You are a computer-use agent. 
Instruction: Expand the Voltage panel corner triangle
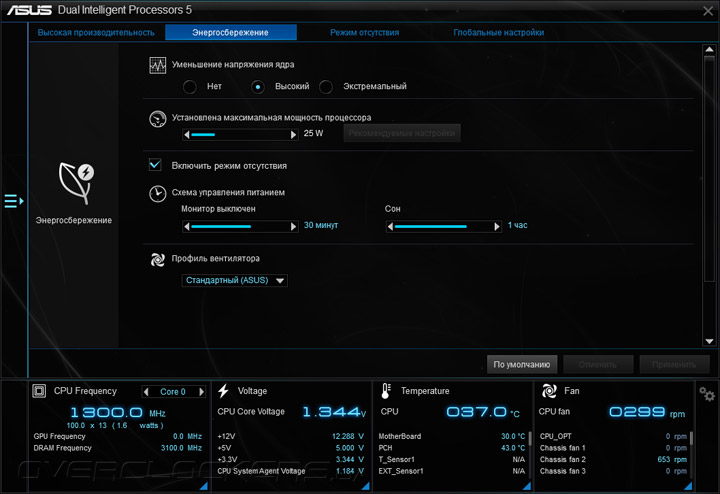366,486
